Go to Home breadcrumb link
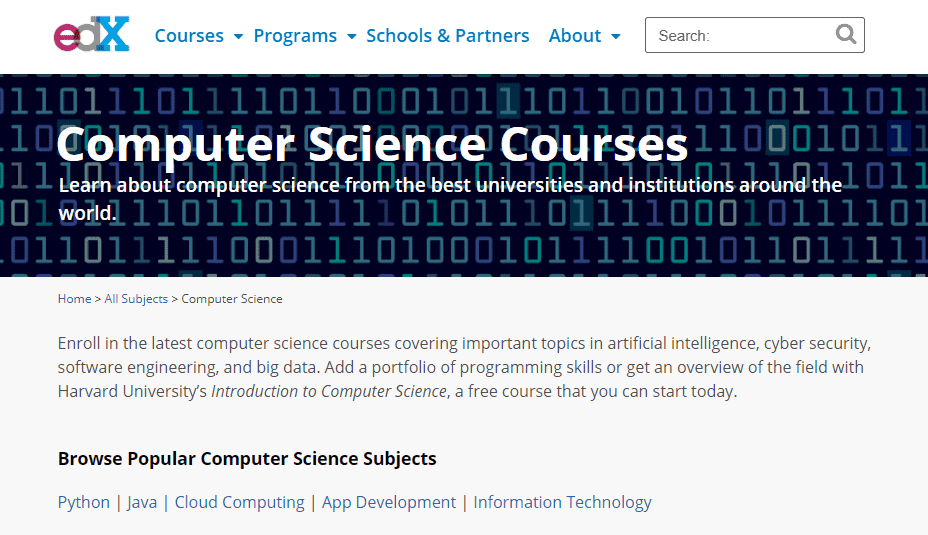Viewport: 928px width, 535px height. 75,299
